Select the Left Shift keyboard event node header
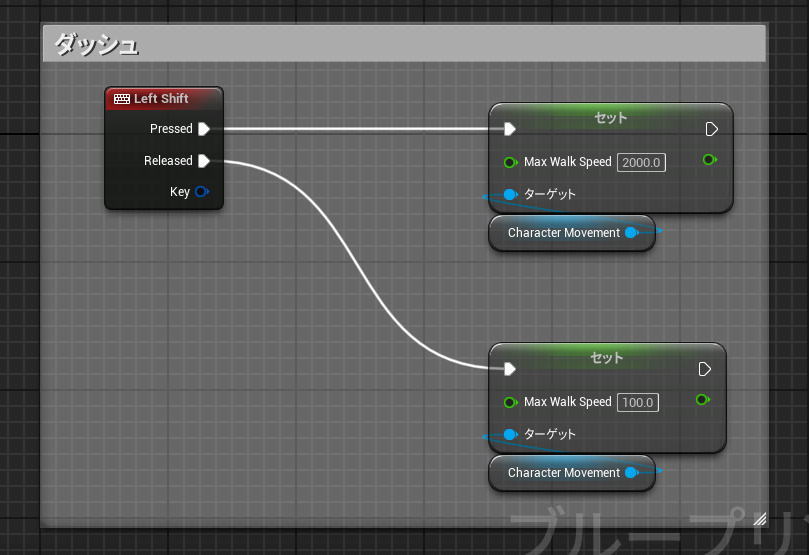 click(164, 99)
